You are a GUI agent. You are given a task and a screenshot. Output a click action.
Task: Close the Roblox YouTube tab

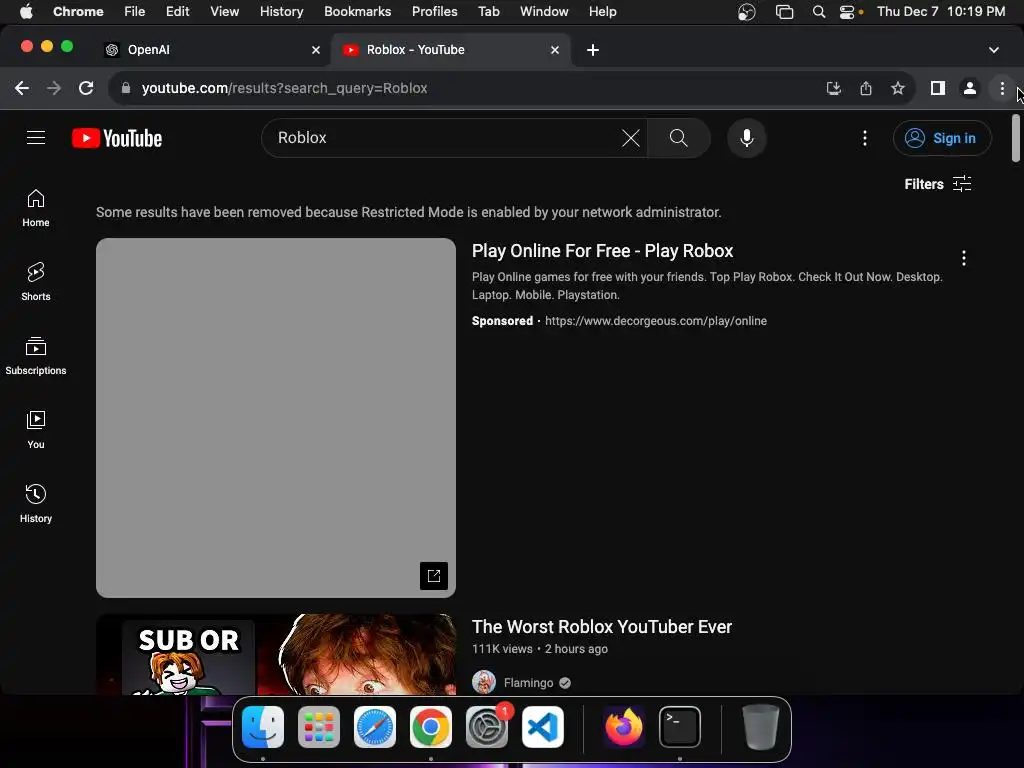554,50
